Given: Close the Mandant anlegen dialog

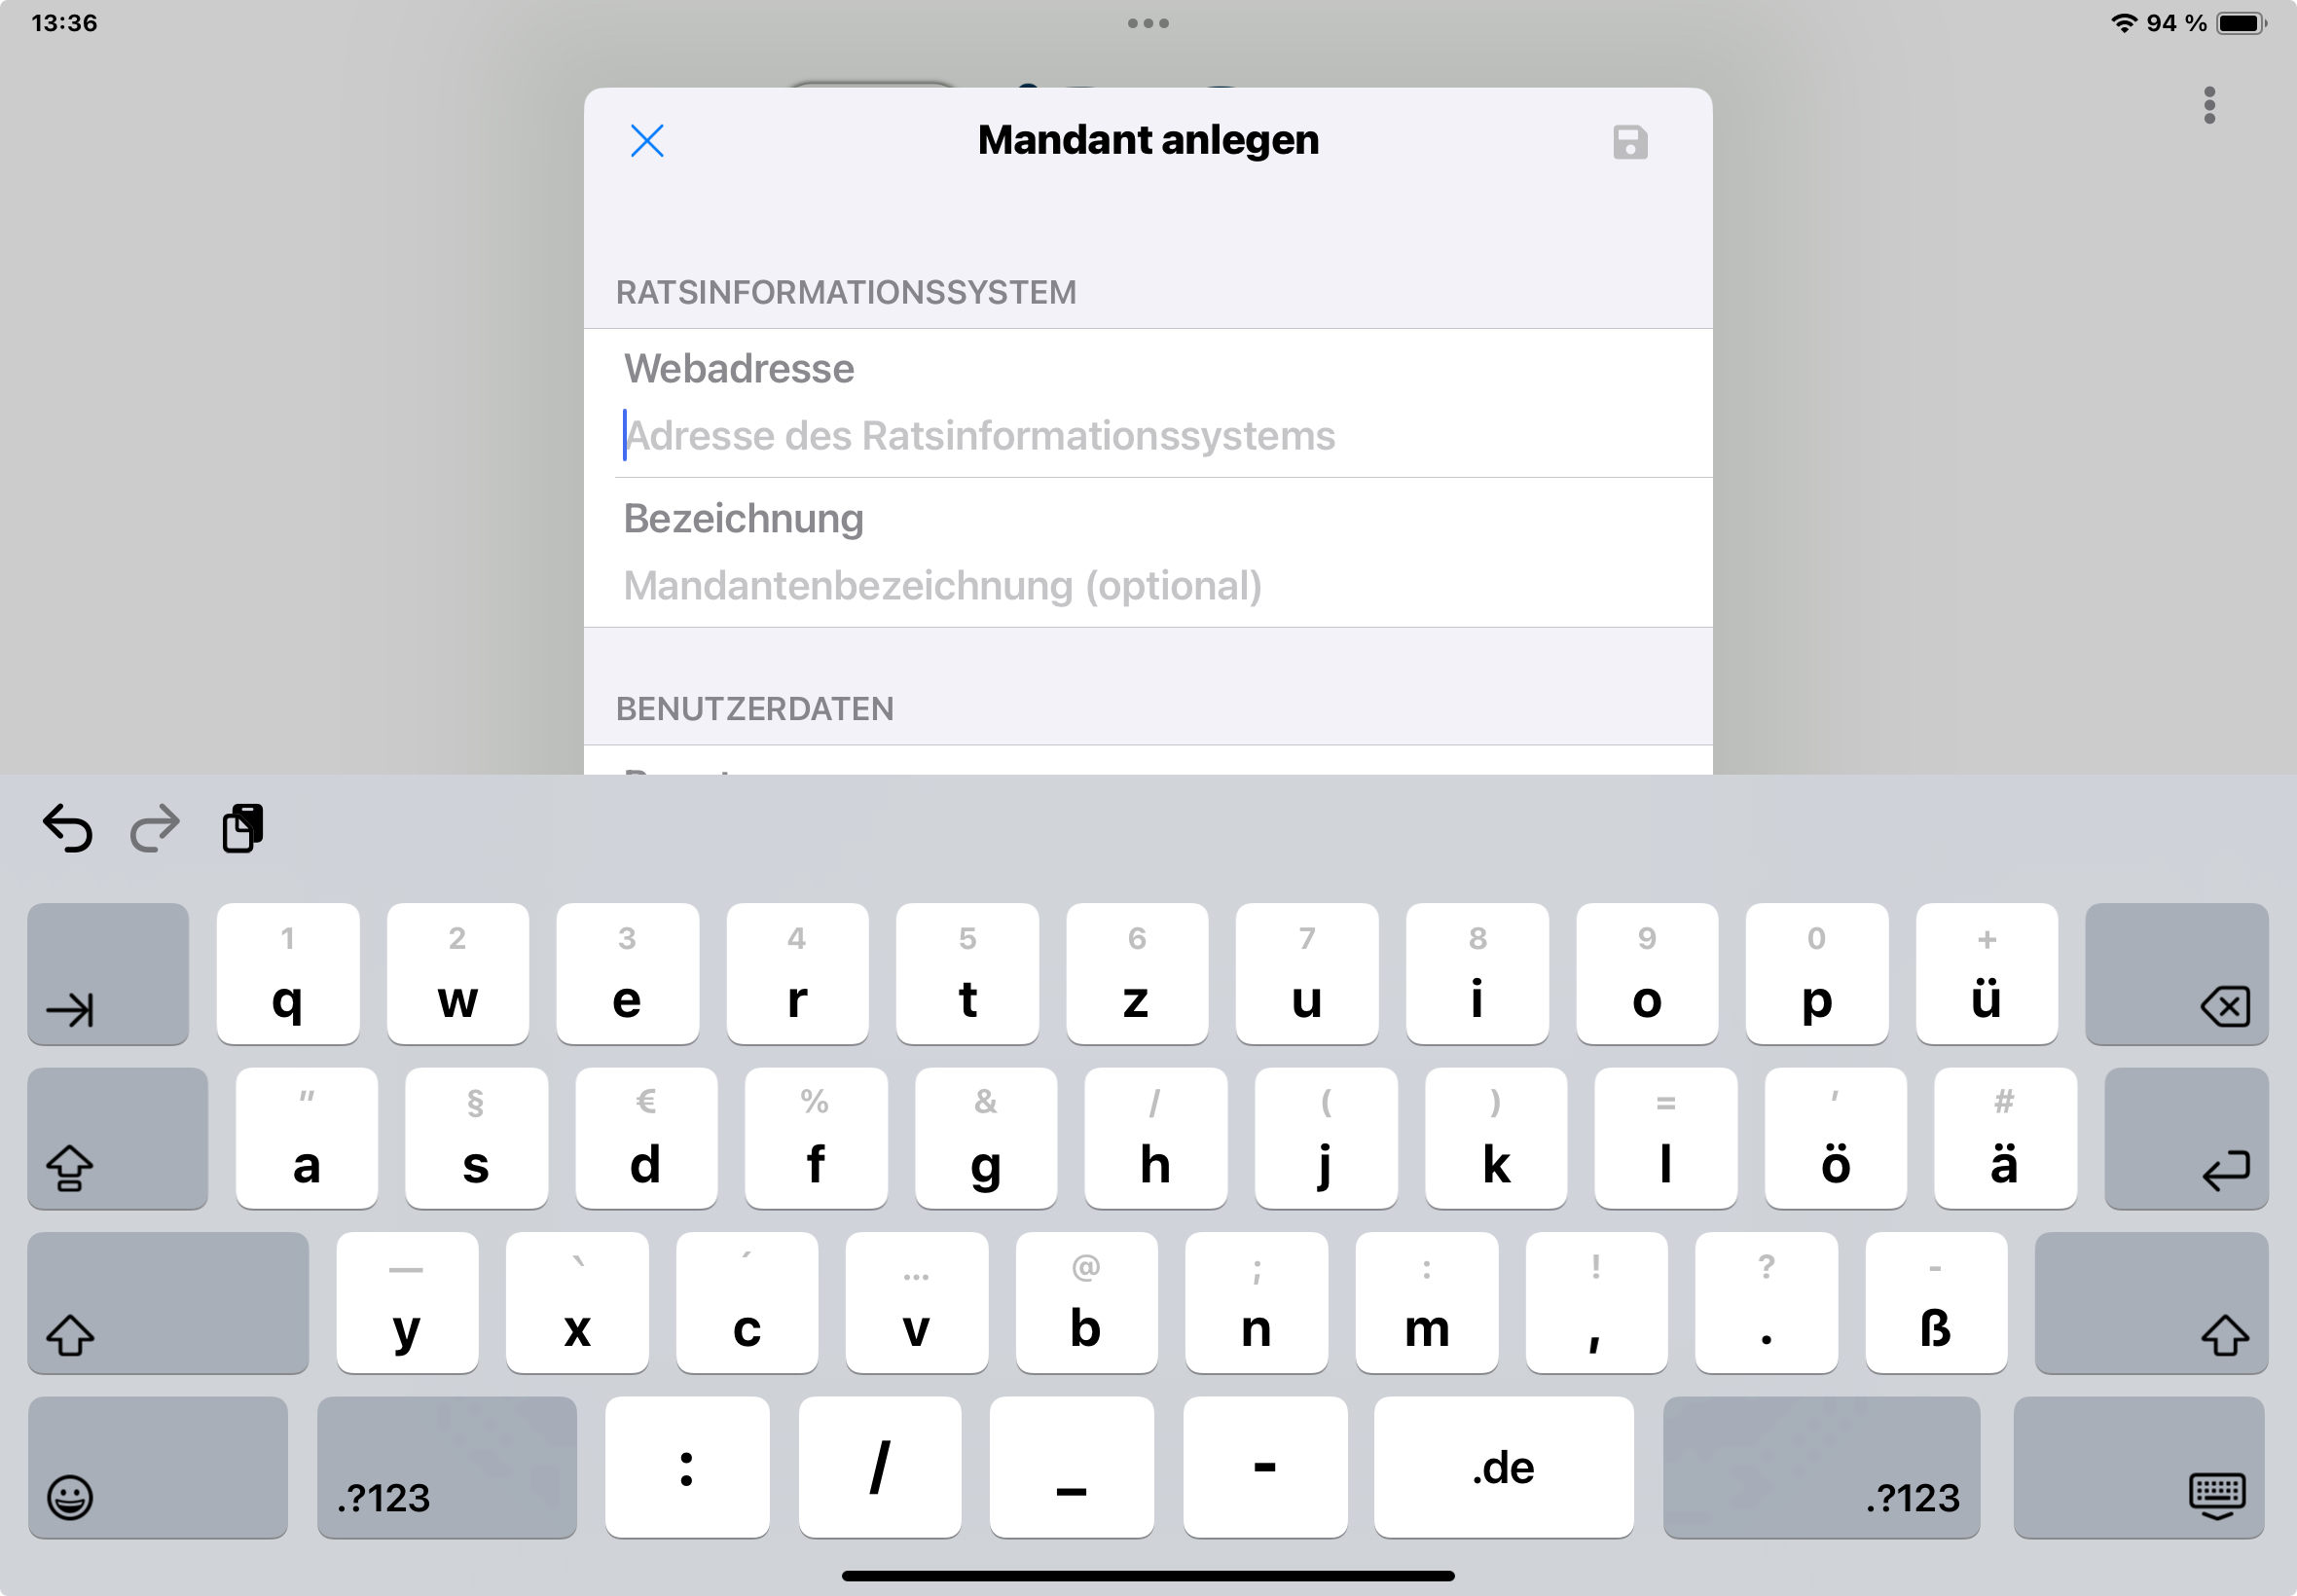Looking at the screenshot, I should (647, 141).
